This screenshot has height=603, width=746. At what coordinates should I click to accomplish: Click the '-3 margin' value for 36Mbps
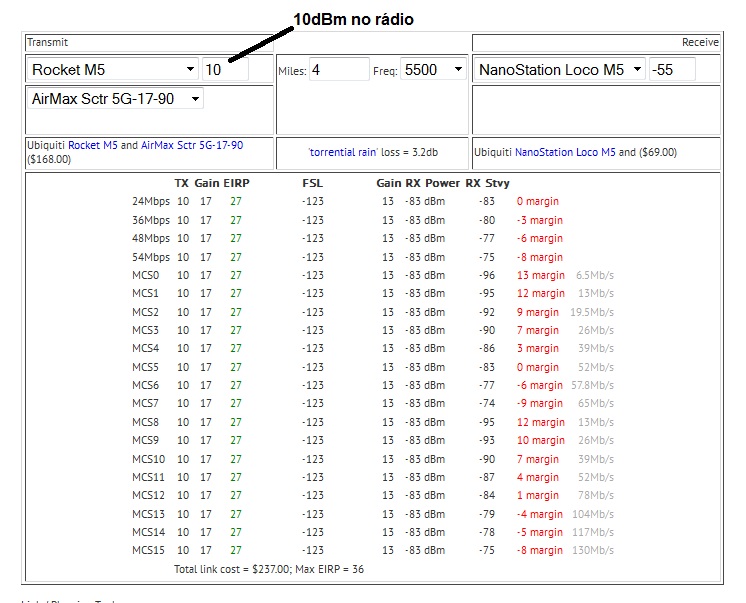coord(540,220)
